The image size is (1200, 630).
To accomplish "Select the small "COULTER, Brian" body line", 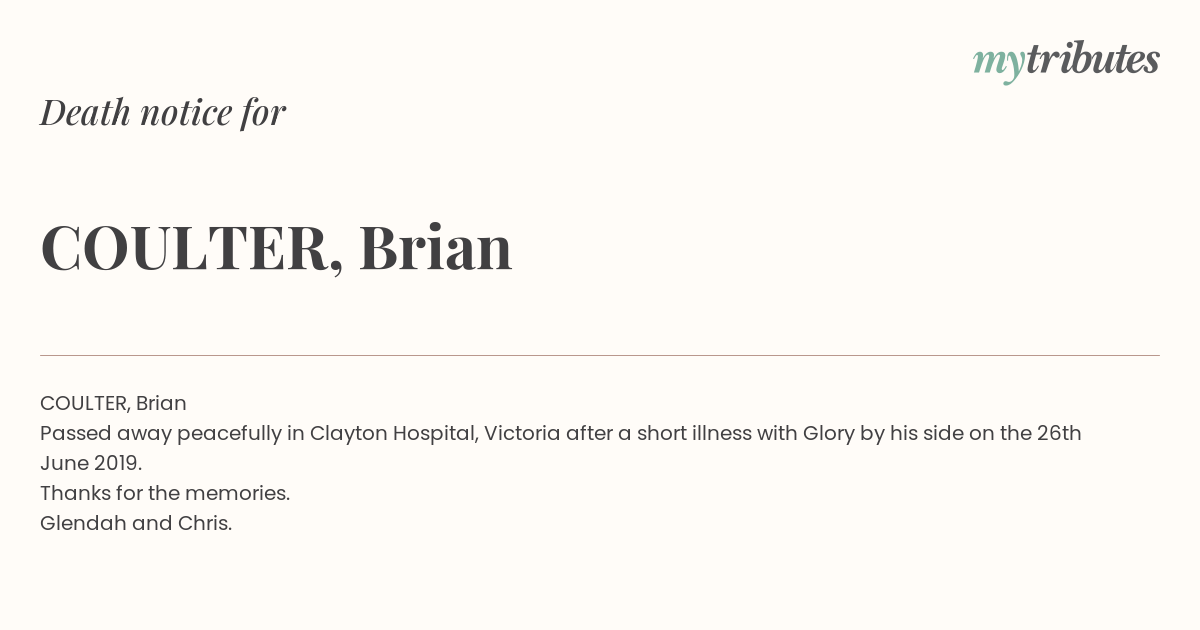I will point(113,403).
